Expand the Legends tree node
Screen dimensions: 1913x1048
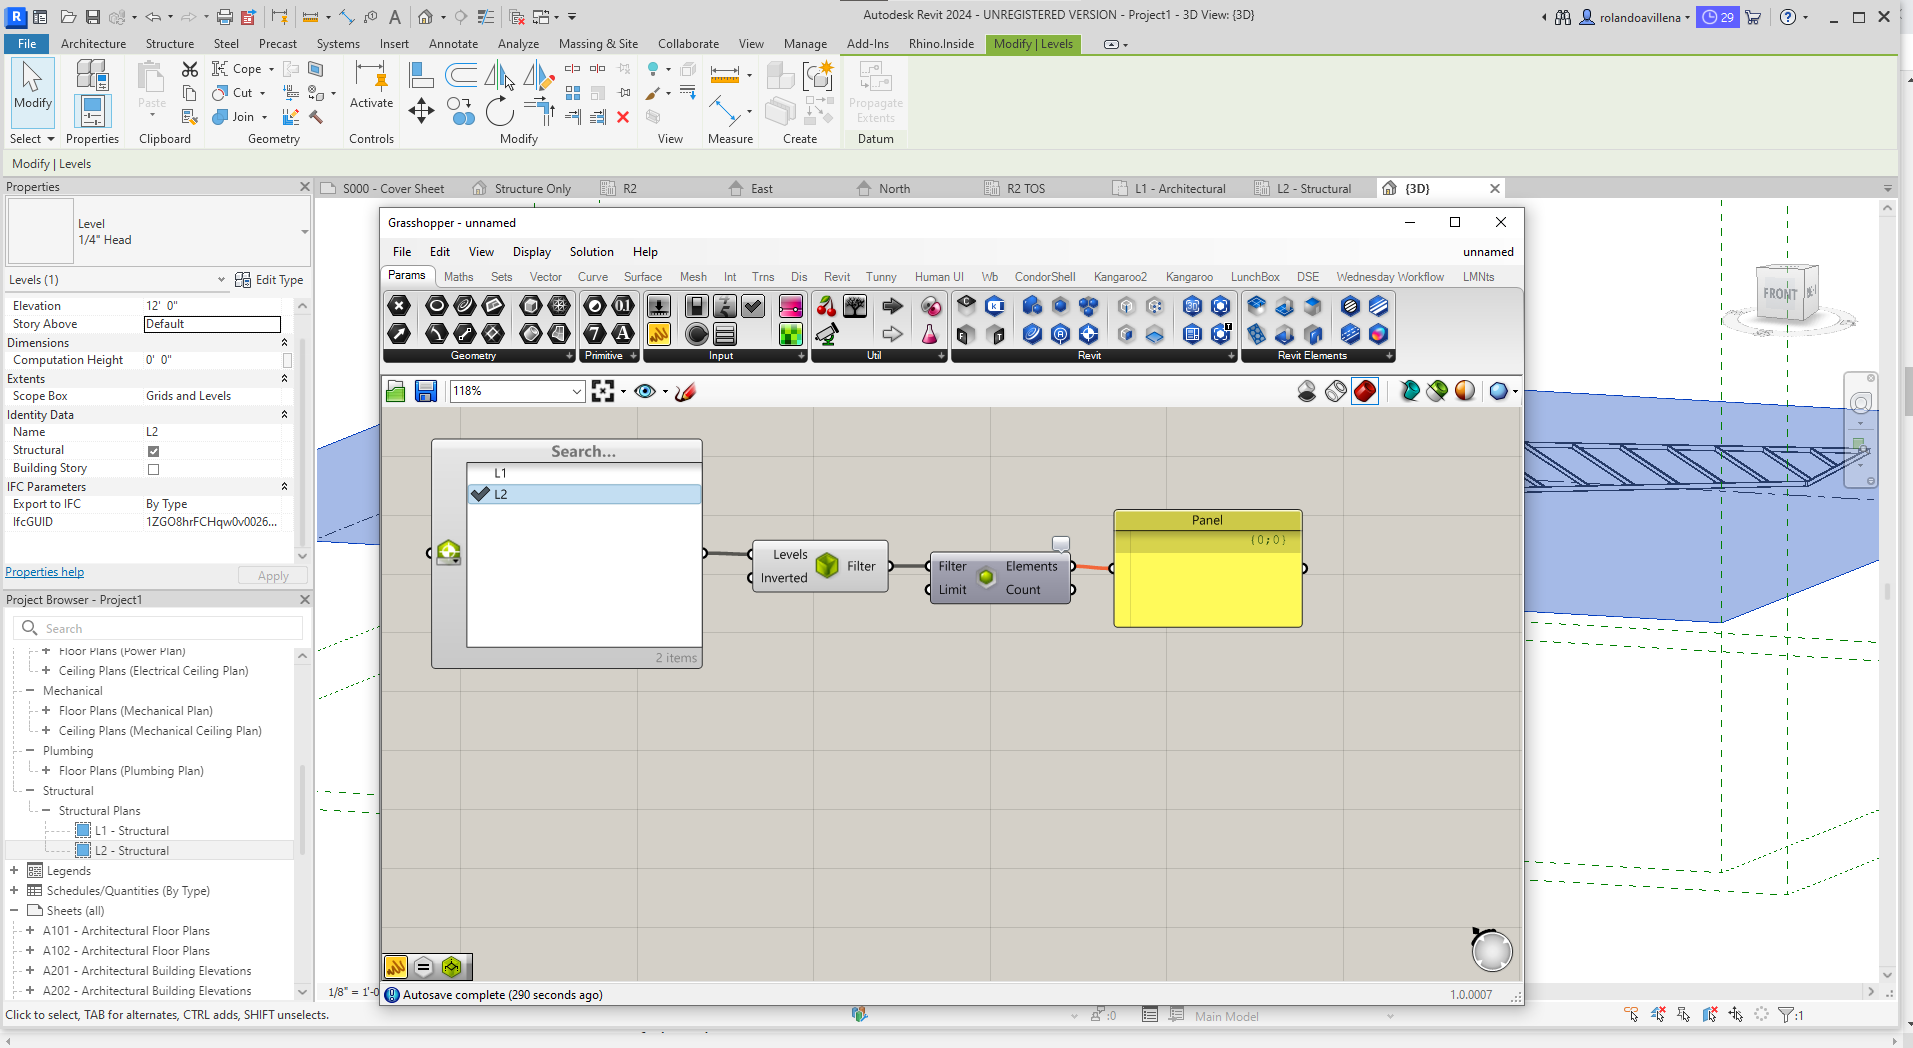coord(14,871)
